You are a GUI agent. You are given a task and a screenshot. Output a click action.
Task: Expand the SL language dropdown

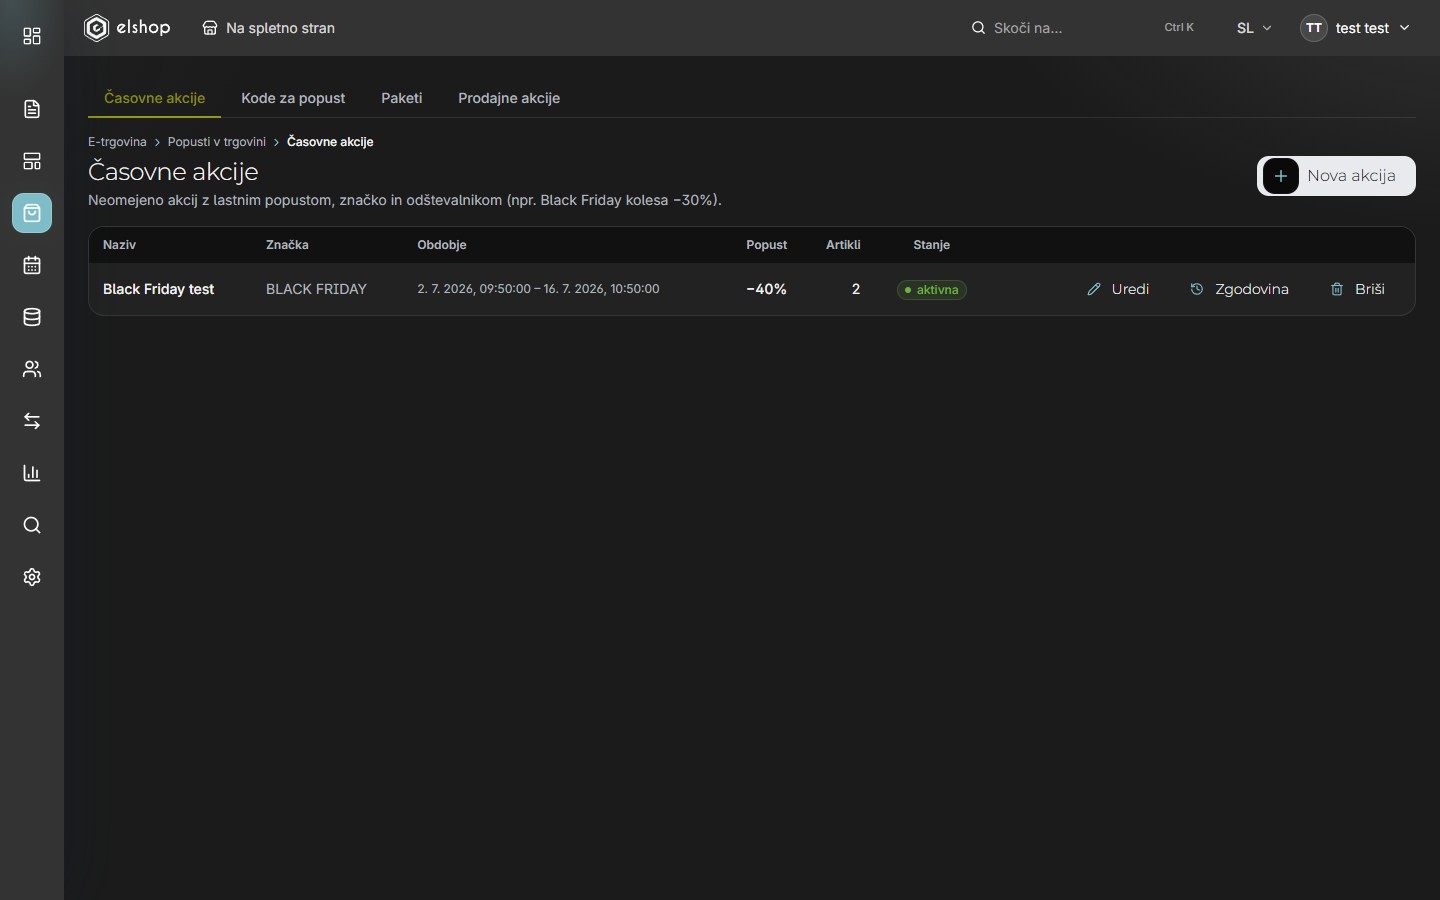pos(1254,28)
